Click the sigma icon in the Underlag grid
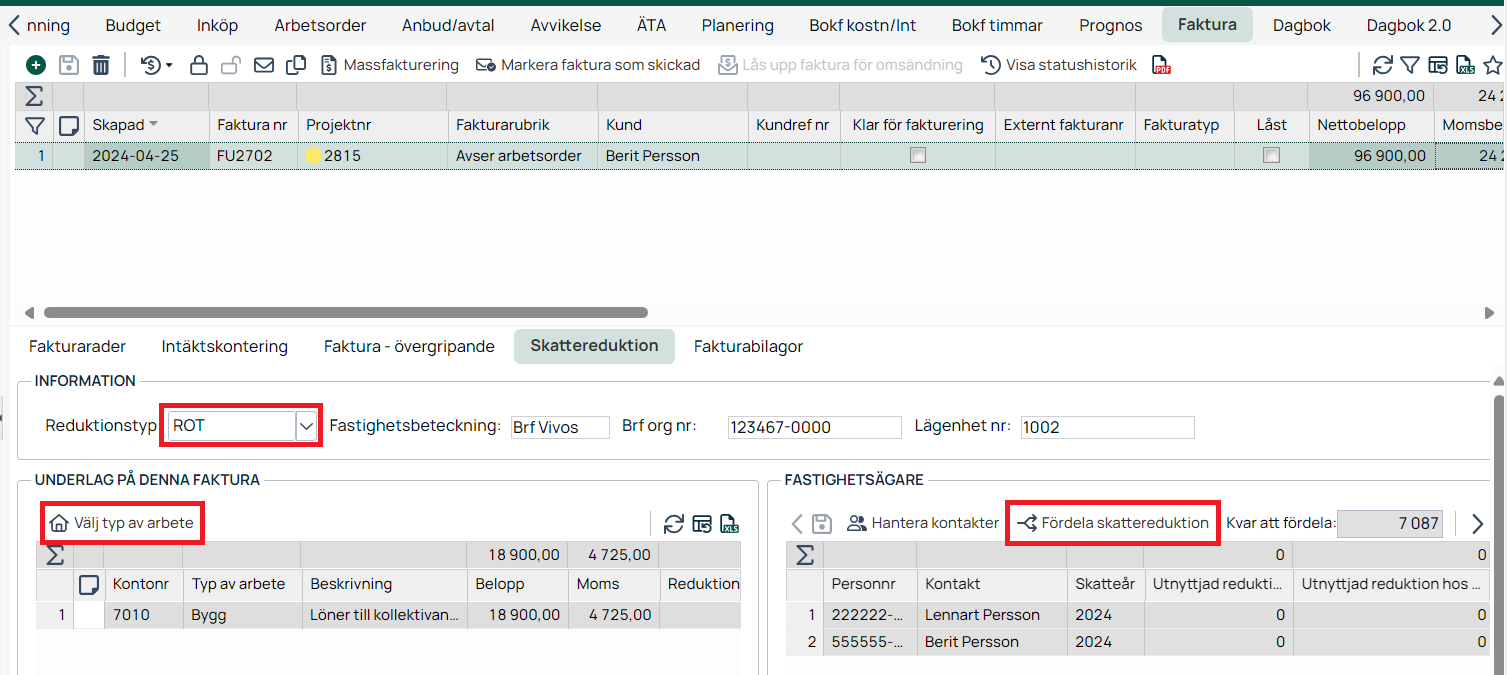The width and height of the screenshot is (1508, 675). pyautogui.click(x=55, y=555)
